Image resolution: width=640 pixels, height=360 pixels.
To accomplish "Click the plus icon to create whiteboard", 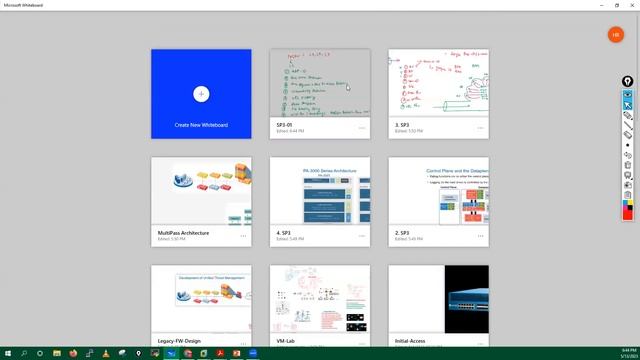I will [x=201, y=94].
